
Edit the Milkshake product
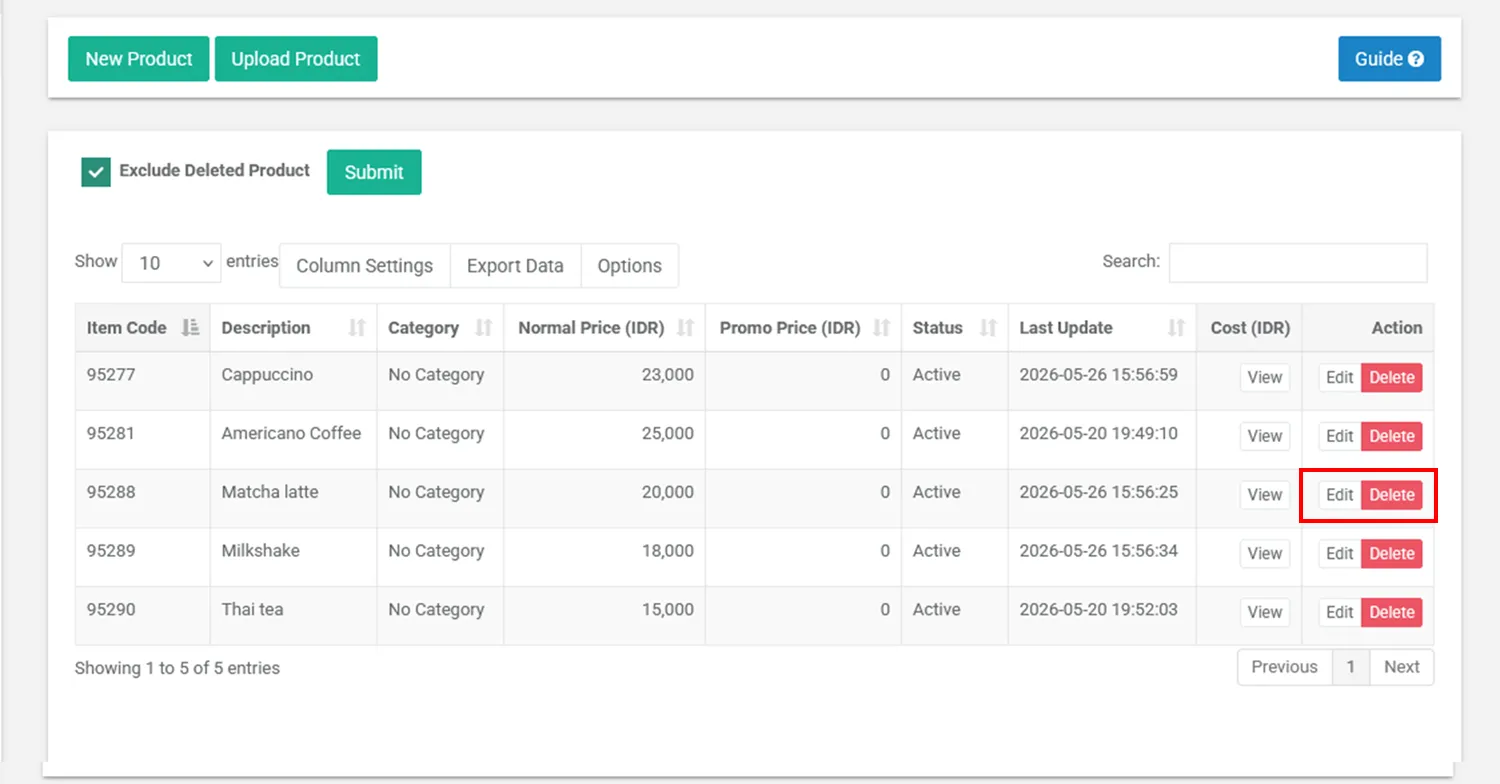pyautogui.click(x=1339, y=554)
